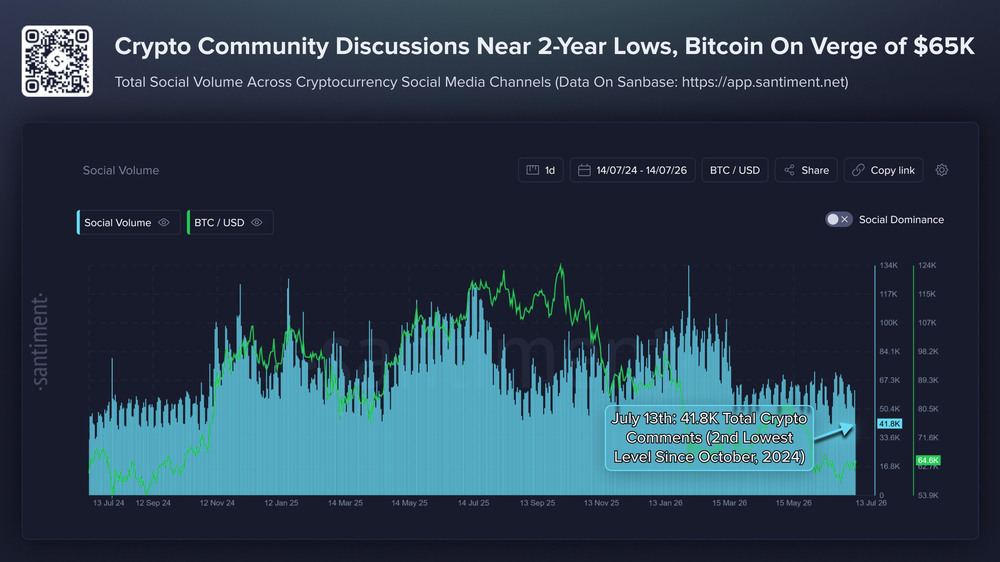This screenshot has width=1000, height=562.
Task: Click the santiment vertical watermark logo
Action: (40, 341)
